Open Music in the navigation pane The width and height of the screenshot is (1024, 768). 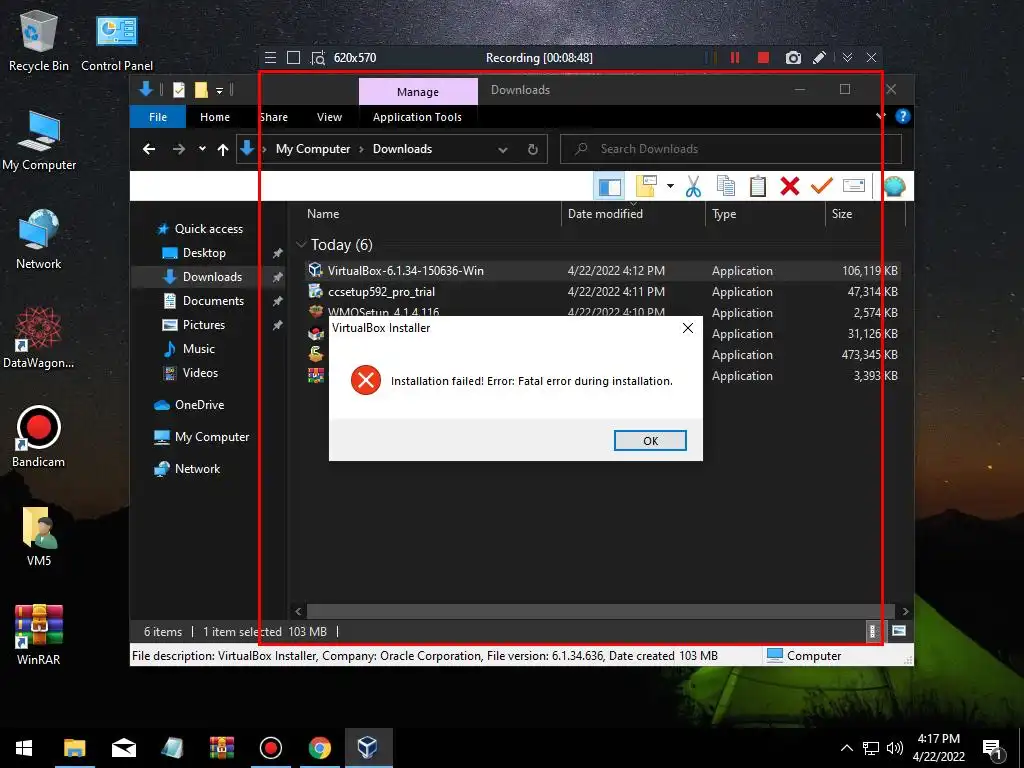click(199, 349)
